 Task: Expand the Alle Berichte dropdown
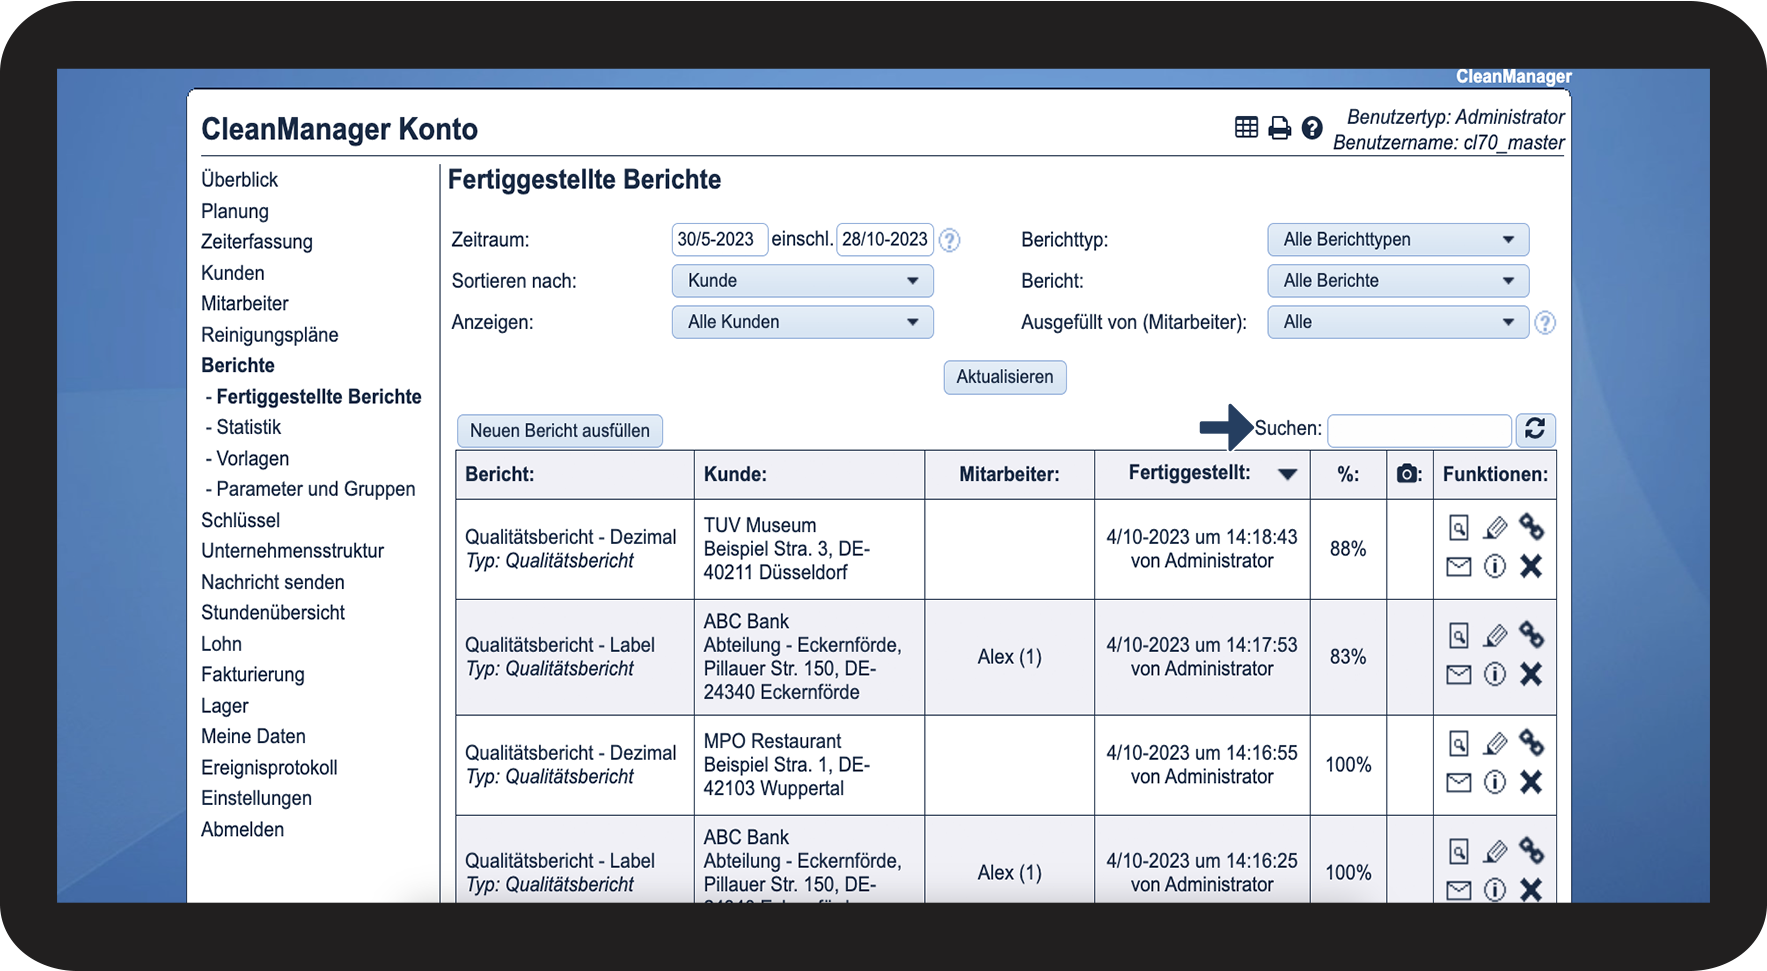tap(1398, 281)
